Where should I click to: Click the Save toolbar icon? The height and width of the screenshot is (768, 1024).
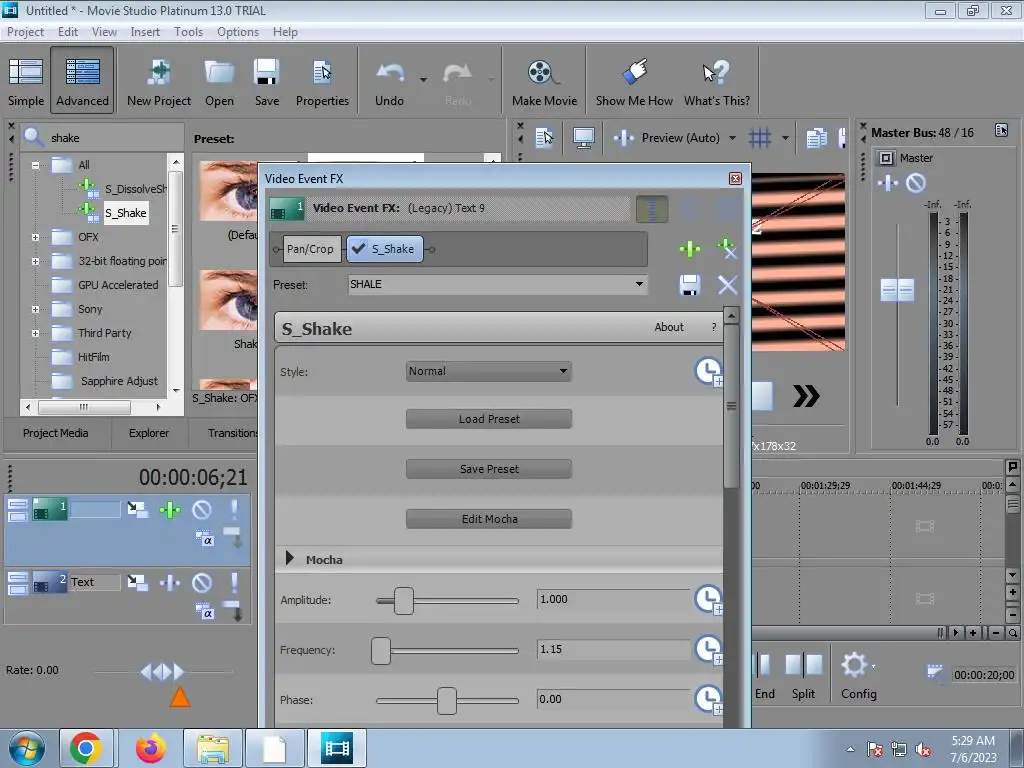(x=266, y=81)
